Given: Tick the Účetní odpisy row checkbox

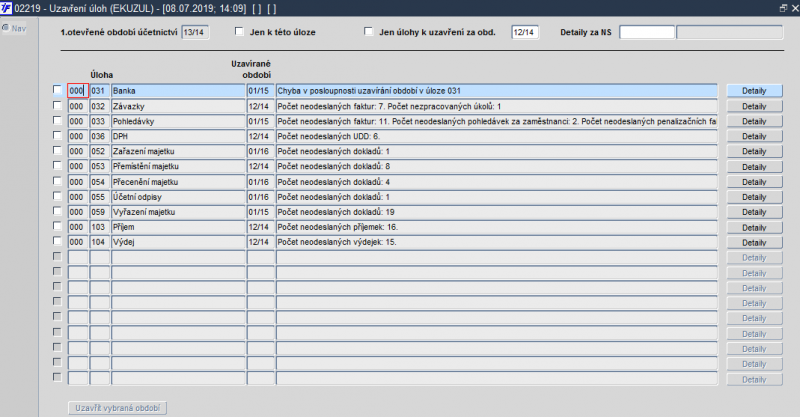Looking at the screenshot, I should [57, 196].
